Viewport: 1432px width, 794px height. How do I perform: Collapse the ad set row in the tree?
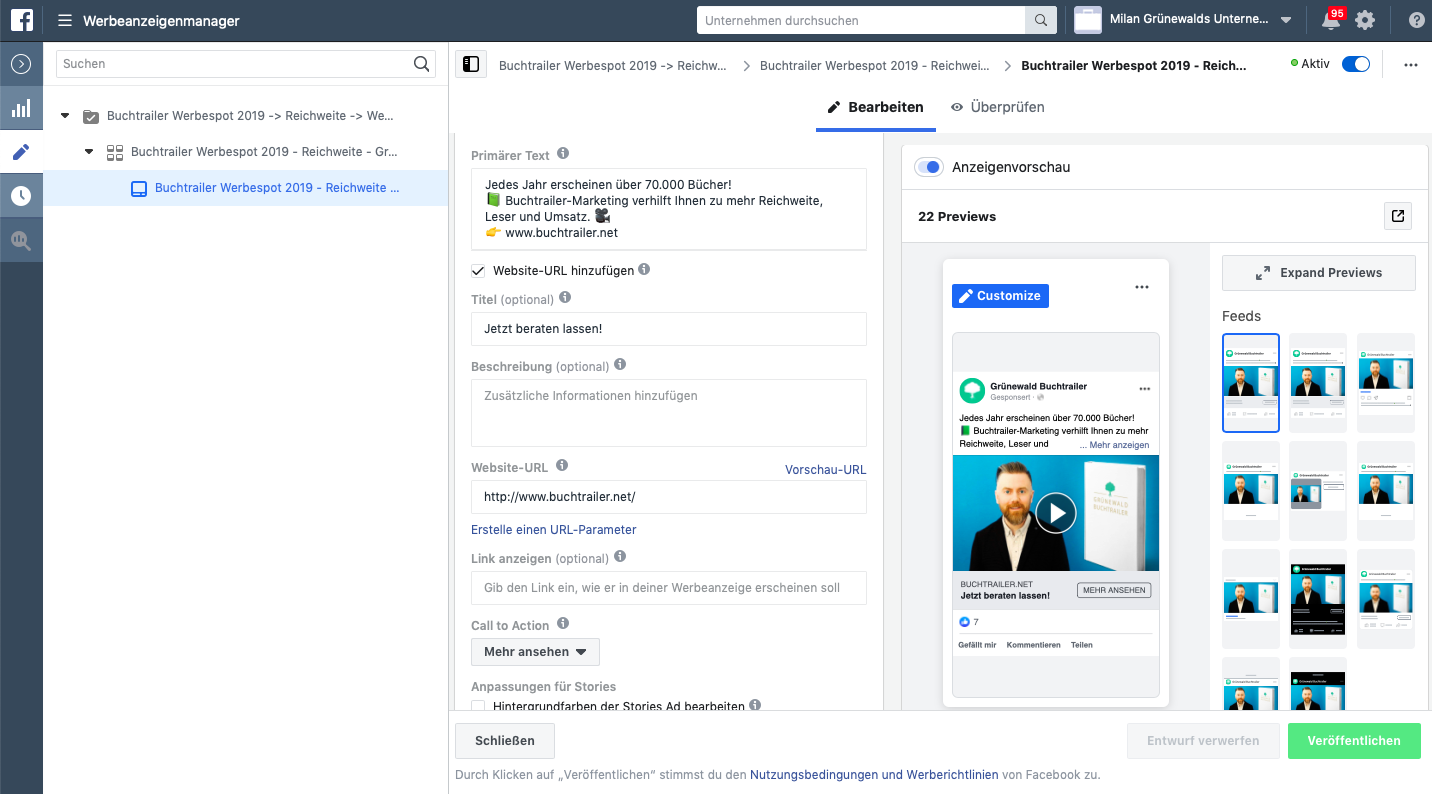click(89, 152)
